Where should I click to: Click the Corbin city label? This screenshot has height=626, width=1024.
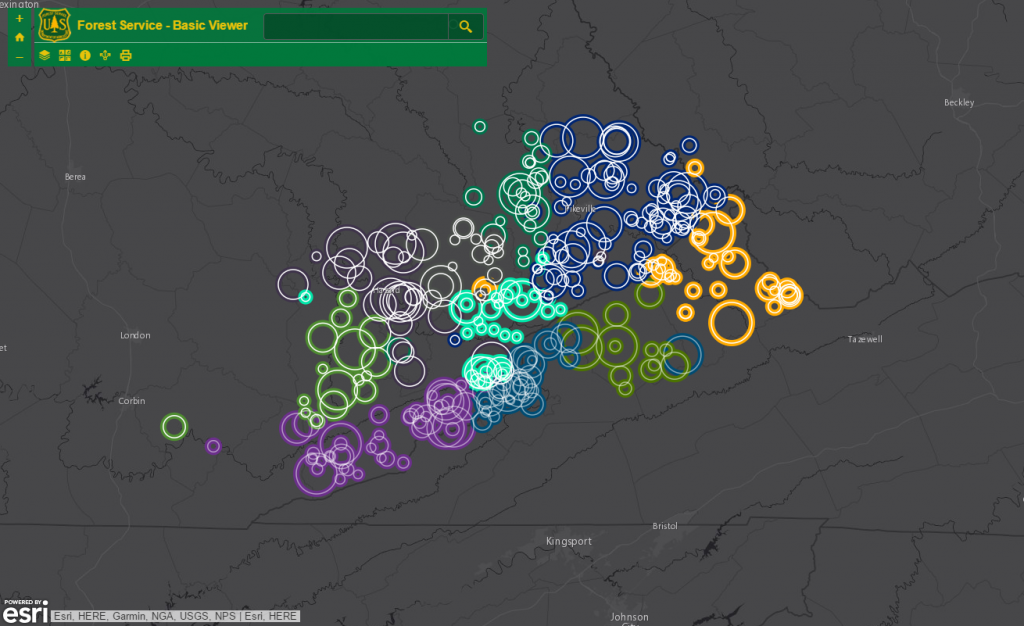(x=132, y=401)
